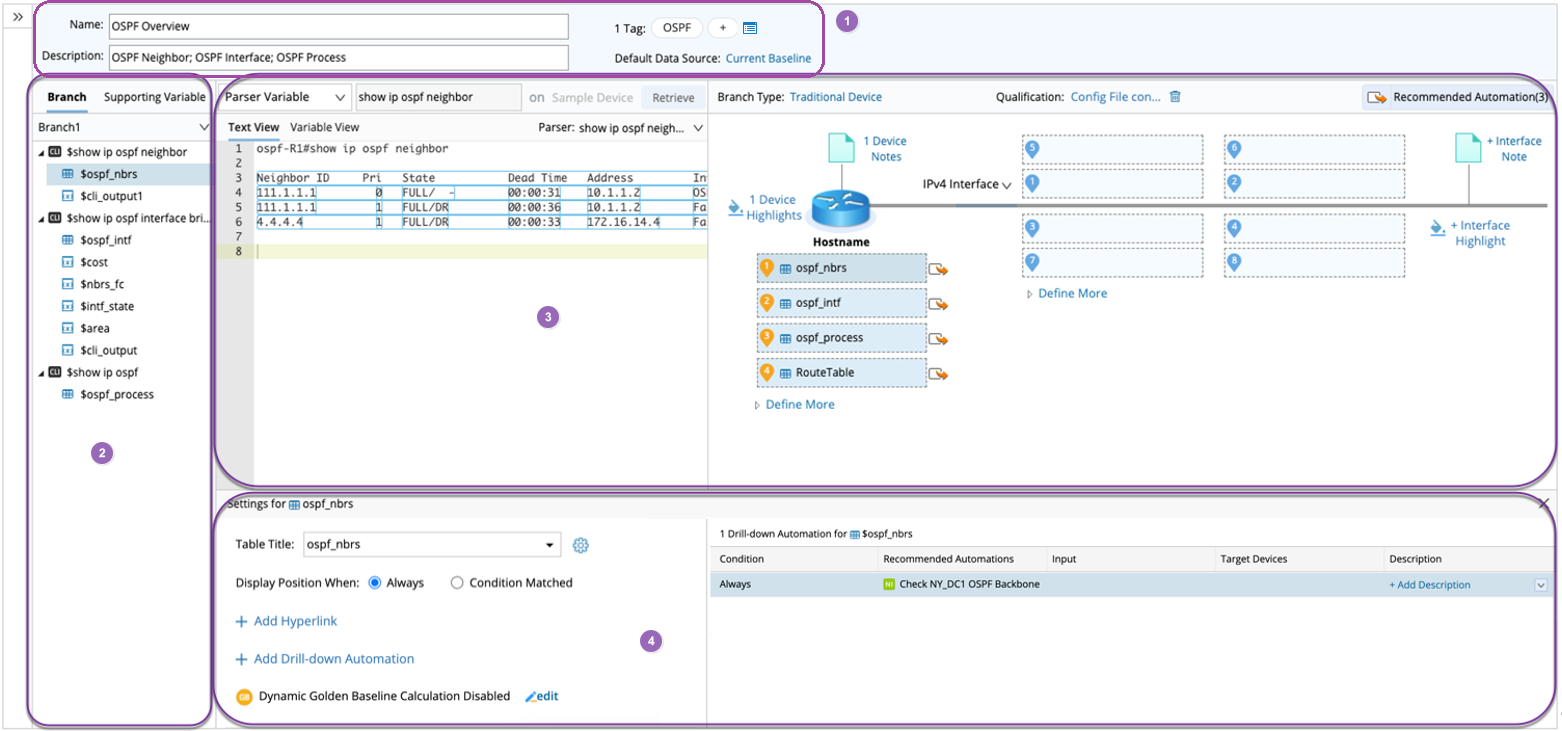The height and width of the screenshot is (731, 1562).
Task: Click the tag list icon beside OSPF tag
Action: click(x=750, y=28)
